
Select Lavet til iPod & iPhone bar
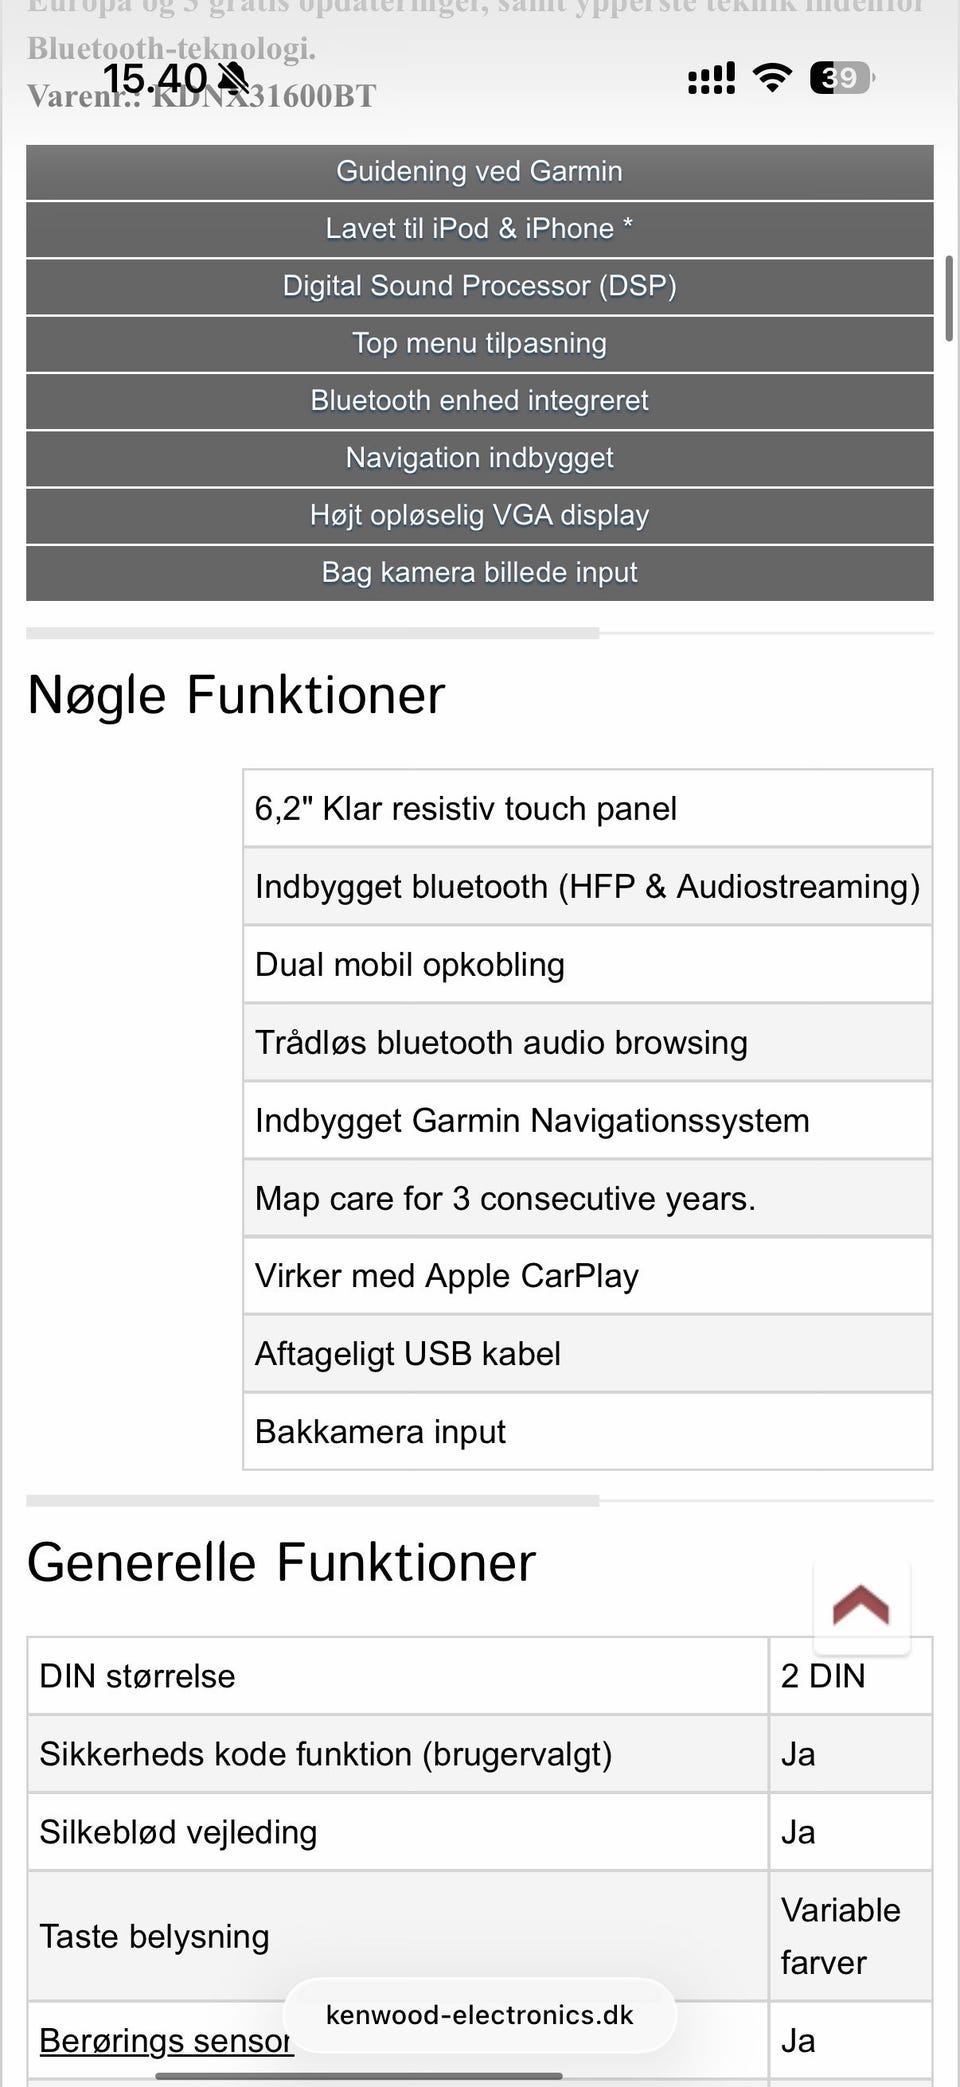[x=480, y=229]
